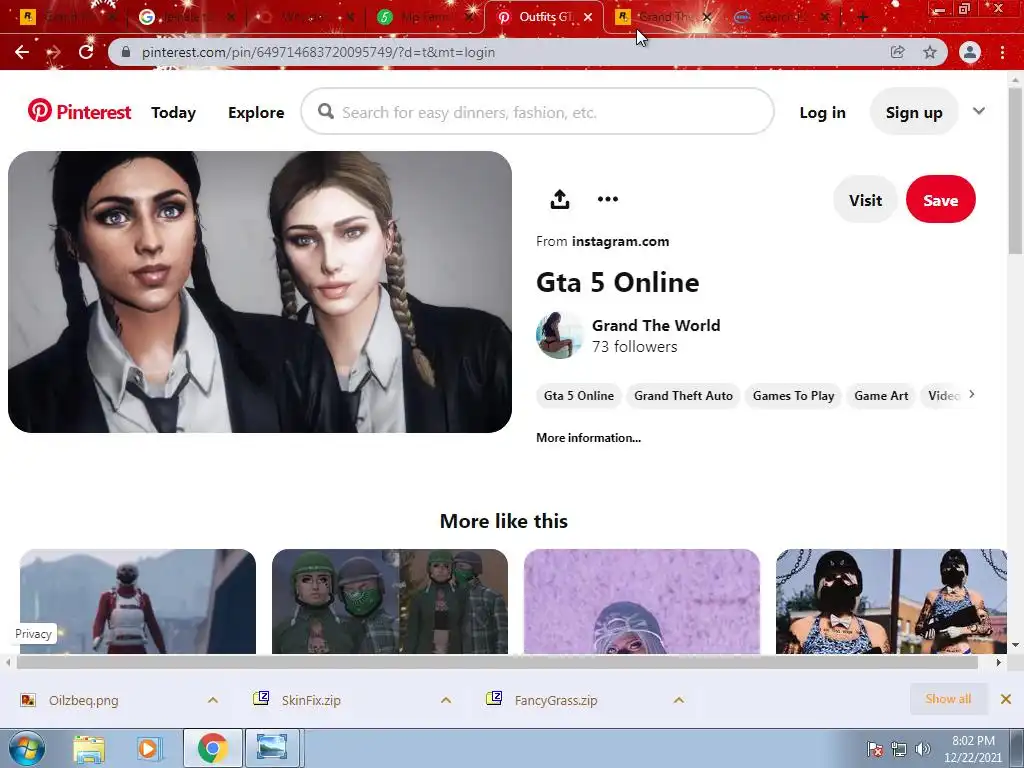
Task: Select the Games To Play tag chip
Action: click(793, 396)
